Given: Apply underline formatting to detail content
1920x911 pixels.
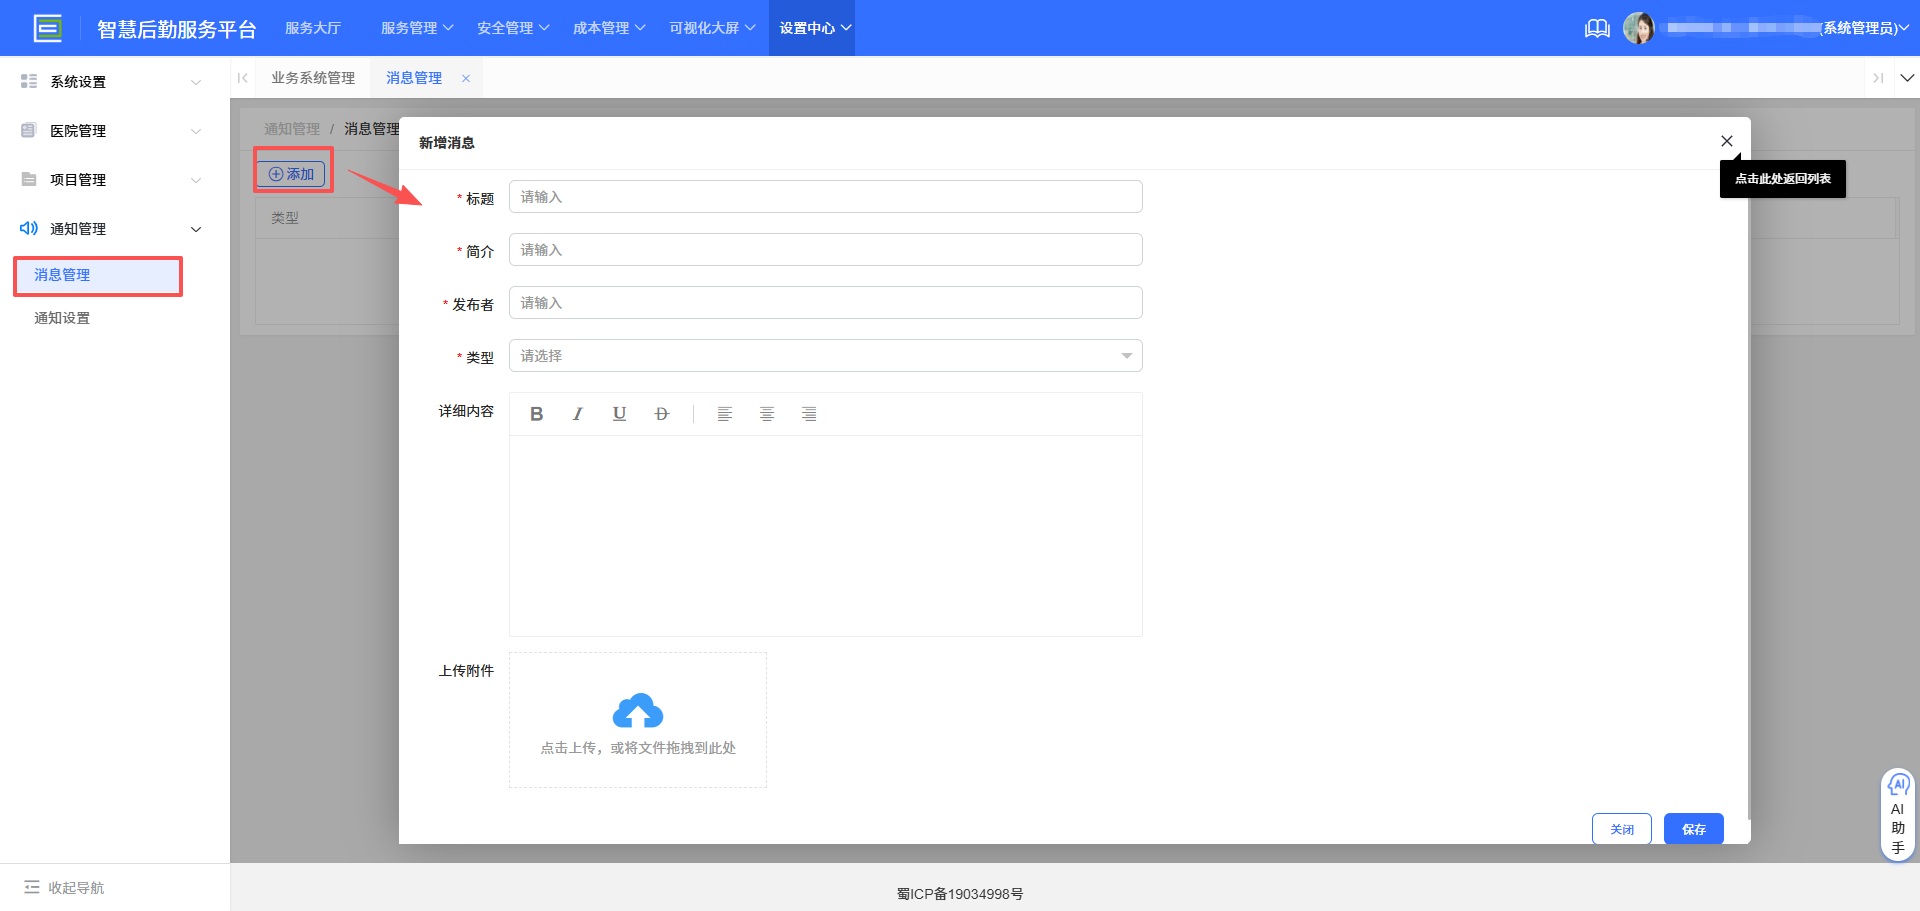Looking at the screenshot, I should 619,413.
